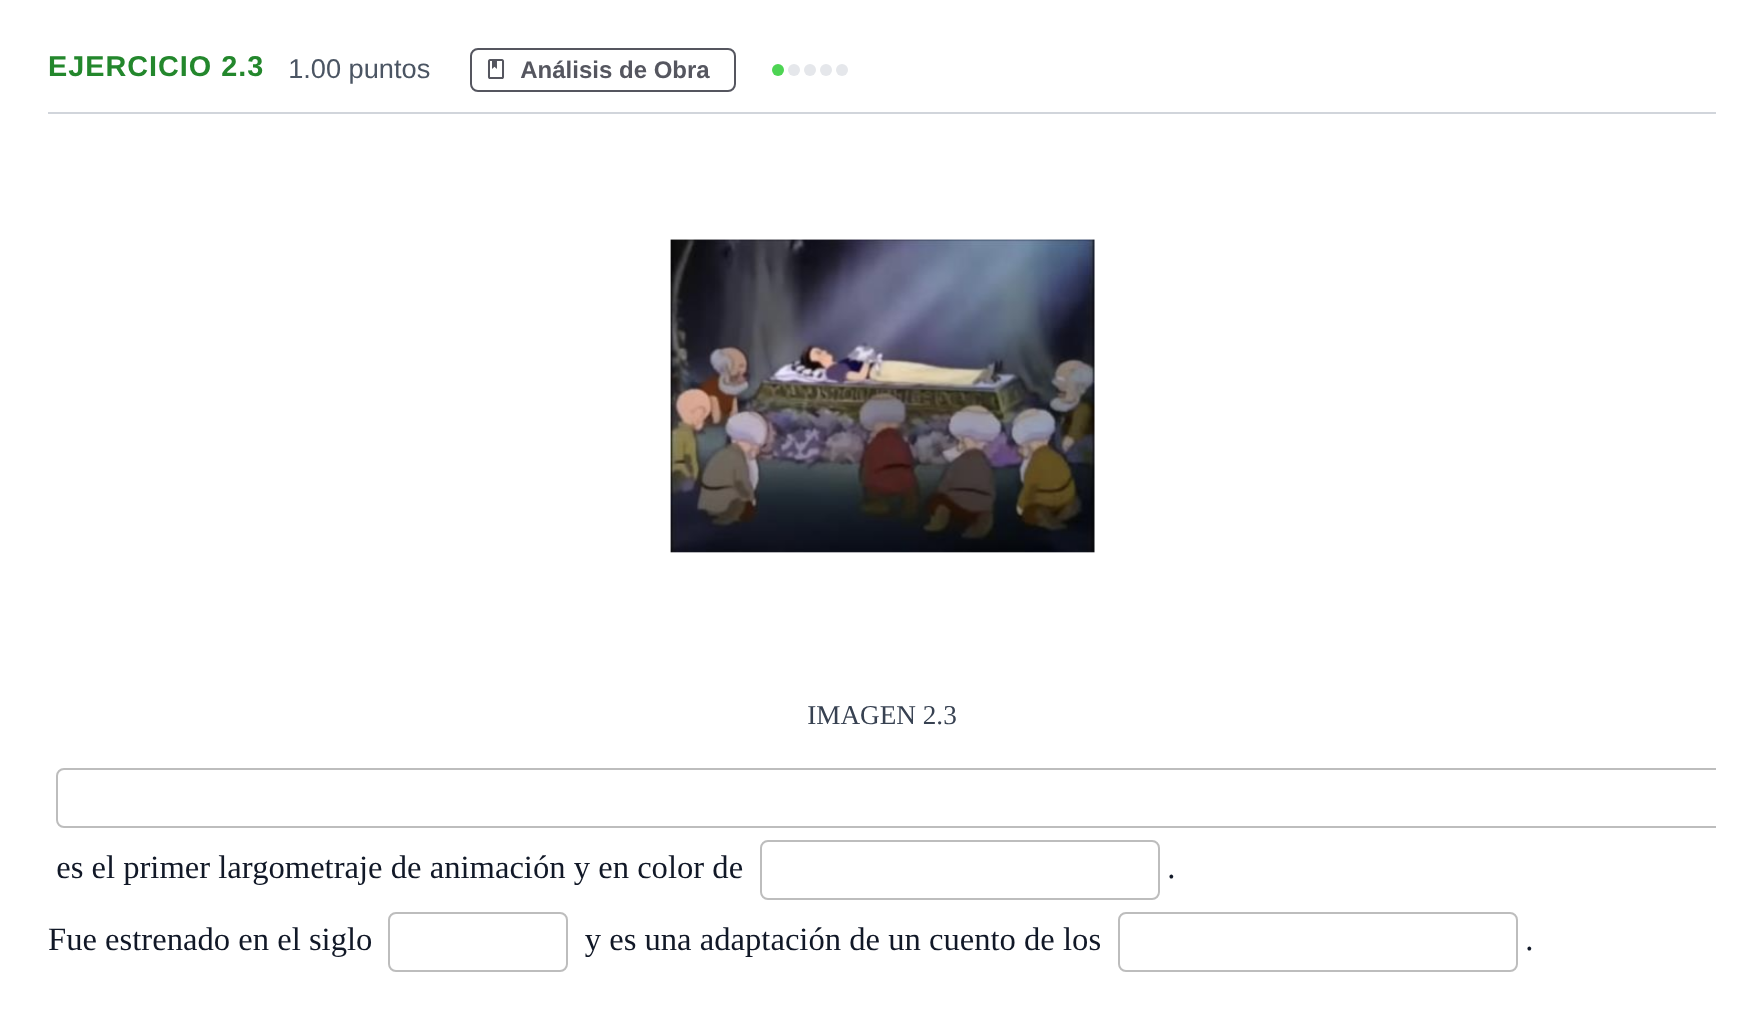
Task: Focus the wide film title input field
Action: coord(886,798)
